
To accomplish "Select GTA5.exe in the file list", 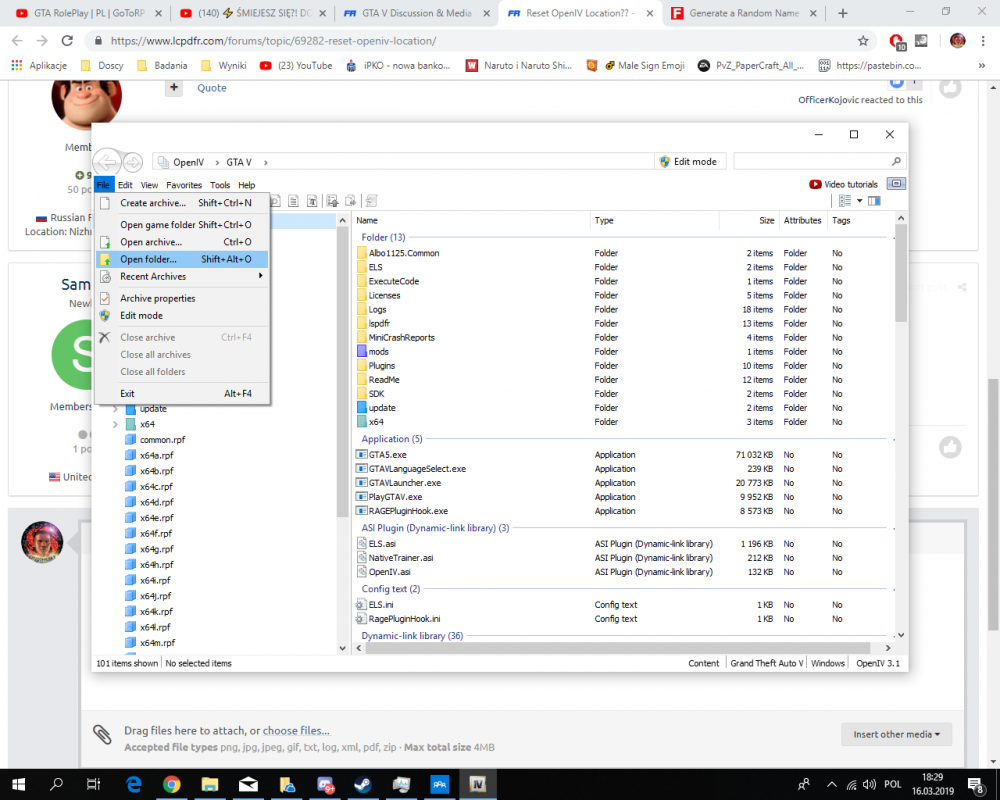I will click(387, 455).
